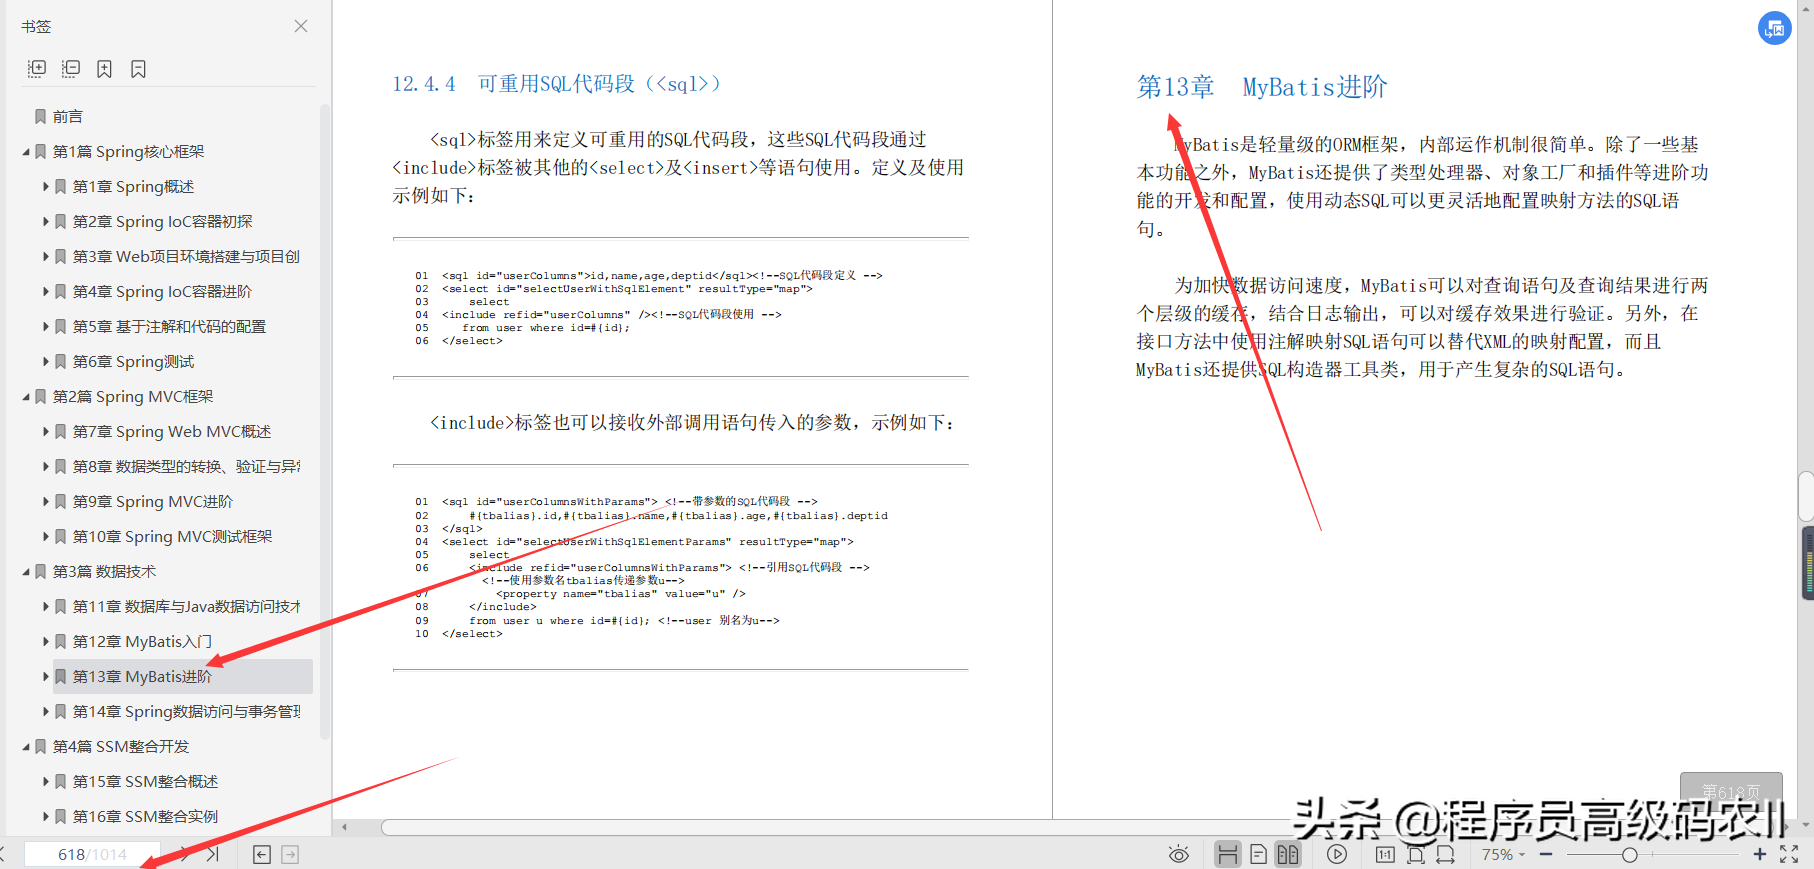Image resolution: width=1814 pixels, height=869 pixels.
Task: Open the 75% zoom level dropdown
Action: (1503, 854)
